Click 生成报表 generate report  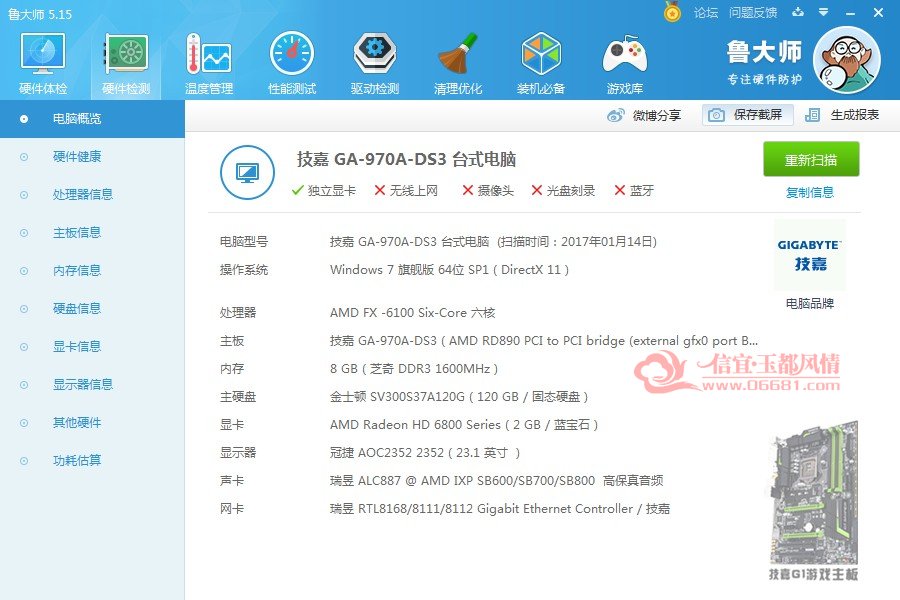[x=843, y=115]
